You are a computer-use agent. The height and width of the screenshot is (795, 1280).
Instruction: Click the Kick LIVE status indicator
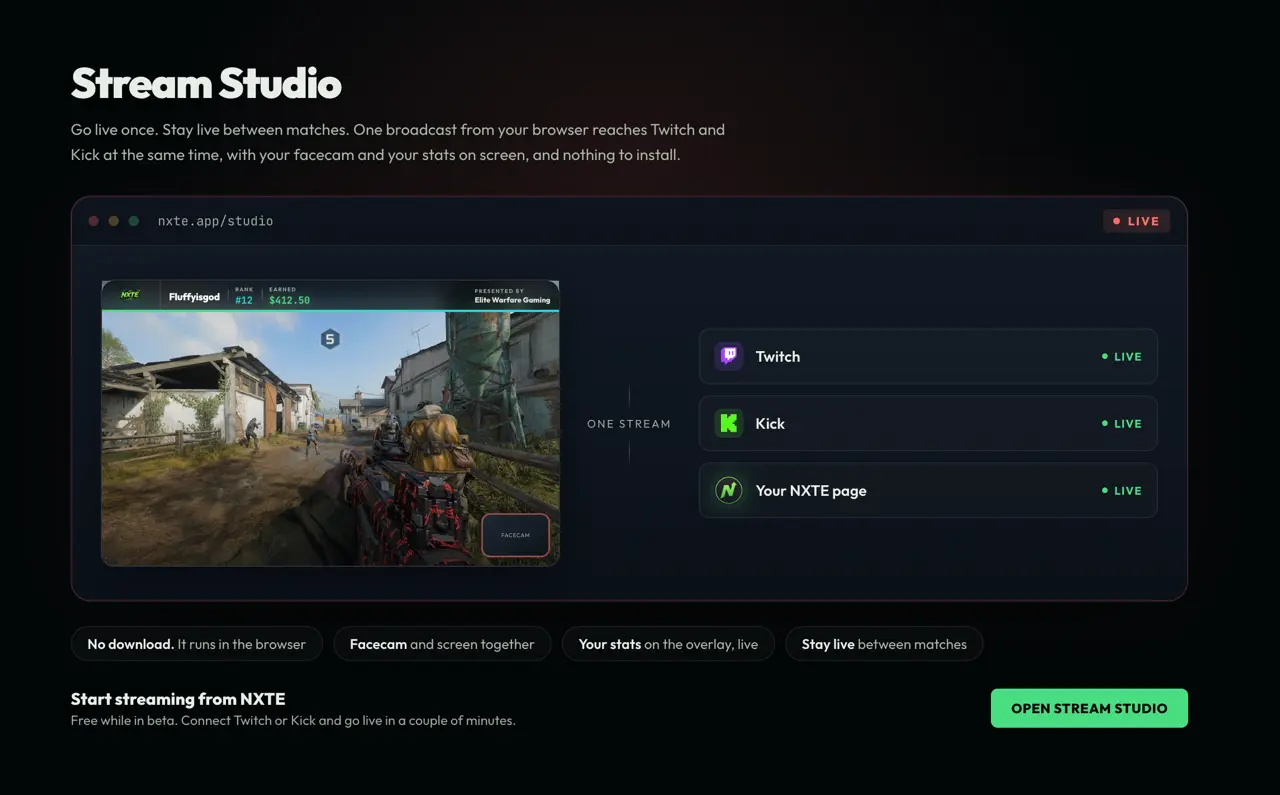coord(1122,423)
